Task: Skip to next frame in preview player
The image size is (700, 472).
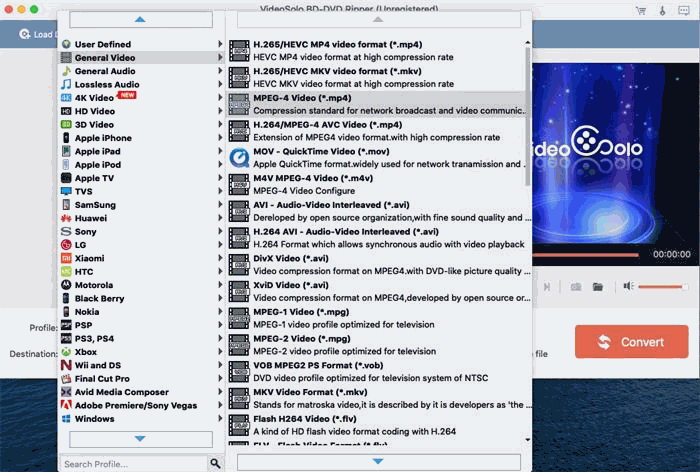Action: 547,286
